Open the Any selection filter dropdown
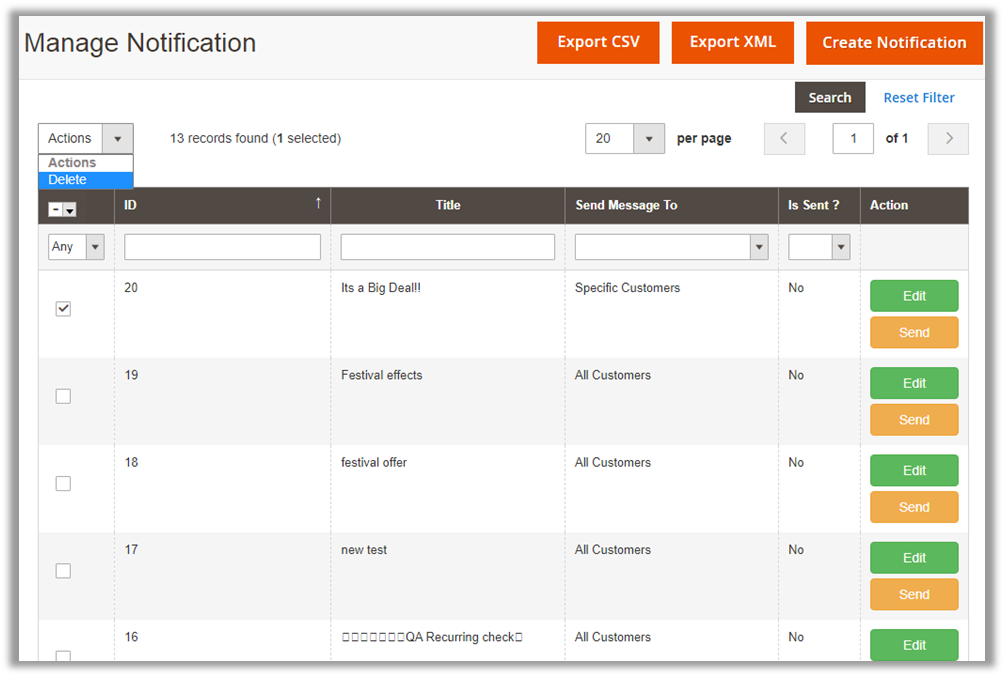1005x677 pixels. [x=76, y=247]
